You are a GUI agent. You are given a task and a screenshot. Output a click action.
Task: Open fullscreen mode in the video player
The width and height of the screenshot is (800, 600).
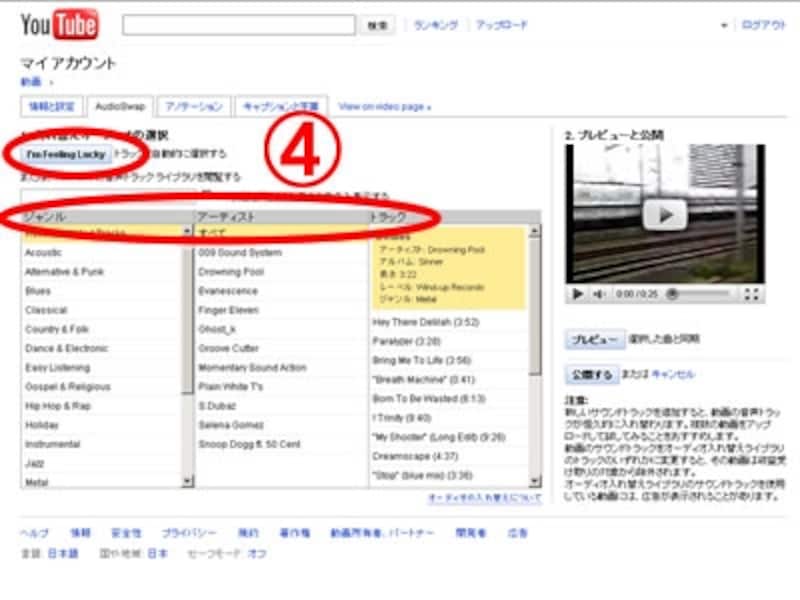coord(751,294)
